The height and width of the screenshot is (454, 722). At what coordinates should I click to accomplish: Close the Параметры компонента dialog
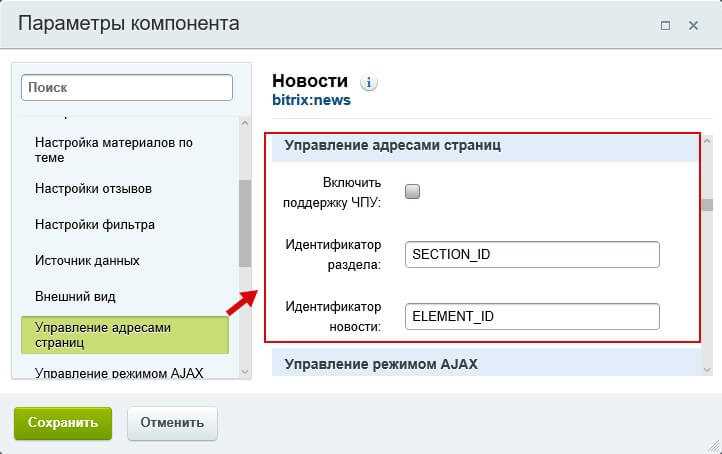[x=693, y=25]
